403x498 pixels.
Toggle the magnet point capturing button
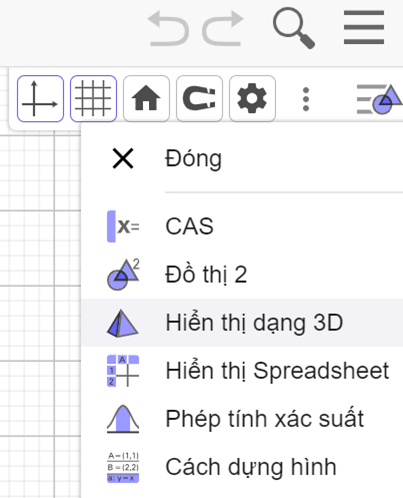click(x=199, y=99)
